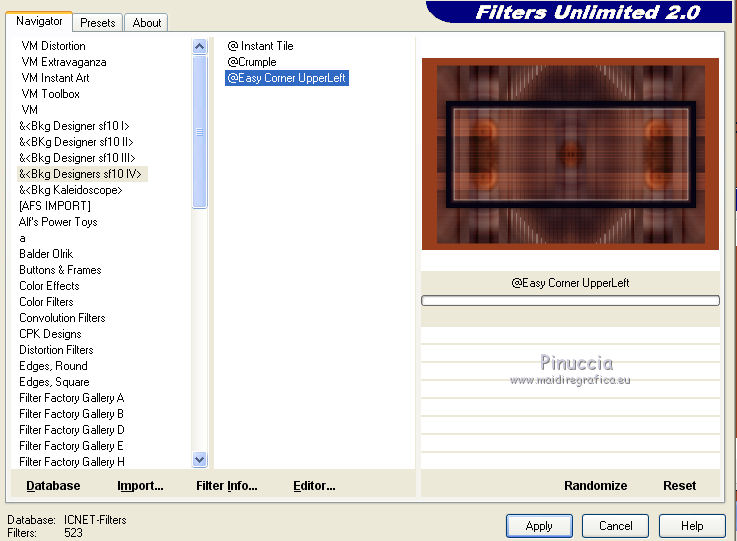Select the plain VM category
The height and width of the screenshot is (541, 737).
point(30,110)
